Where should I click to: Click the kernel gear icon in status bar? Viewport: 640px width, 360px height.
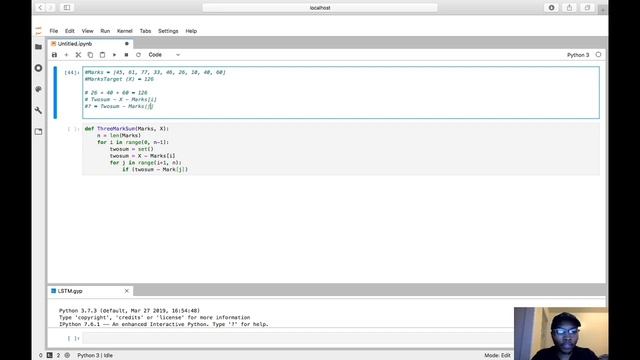pyautogui.click(x=67, y=356)
